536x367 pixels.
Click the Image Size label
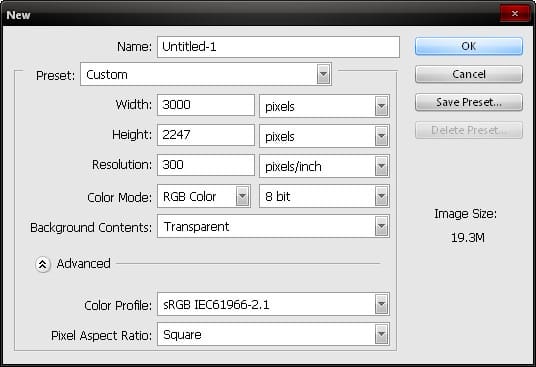pyautogui.click(x=465, y=214)
